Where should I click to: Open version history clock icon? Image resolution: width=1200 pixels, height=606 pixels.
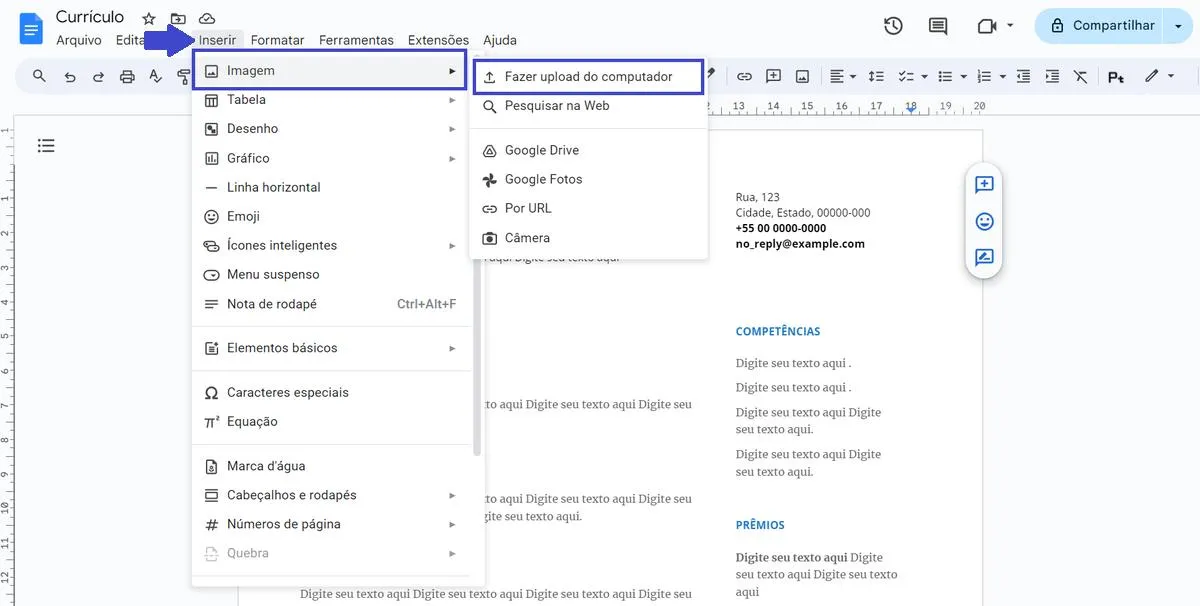click(x=893, y=26)
